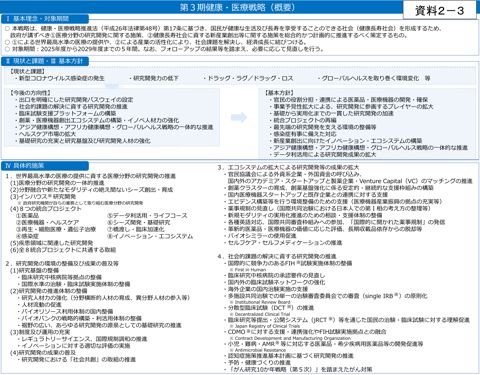Viewport: 480px width, 375px height.
Task: Click footnote "Japan Registry of Clinical Trials"
Action: point(264,326)
